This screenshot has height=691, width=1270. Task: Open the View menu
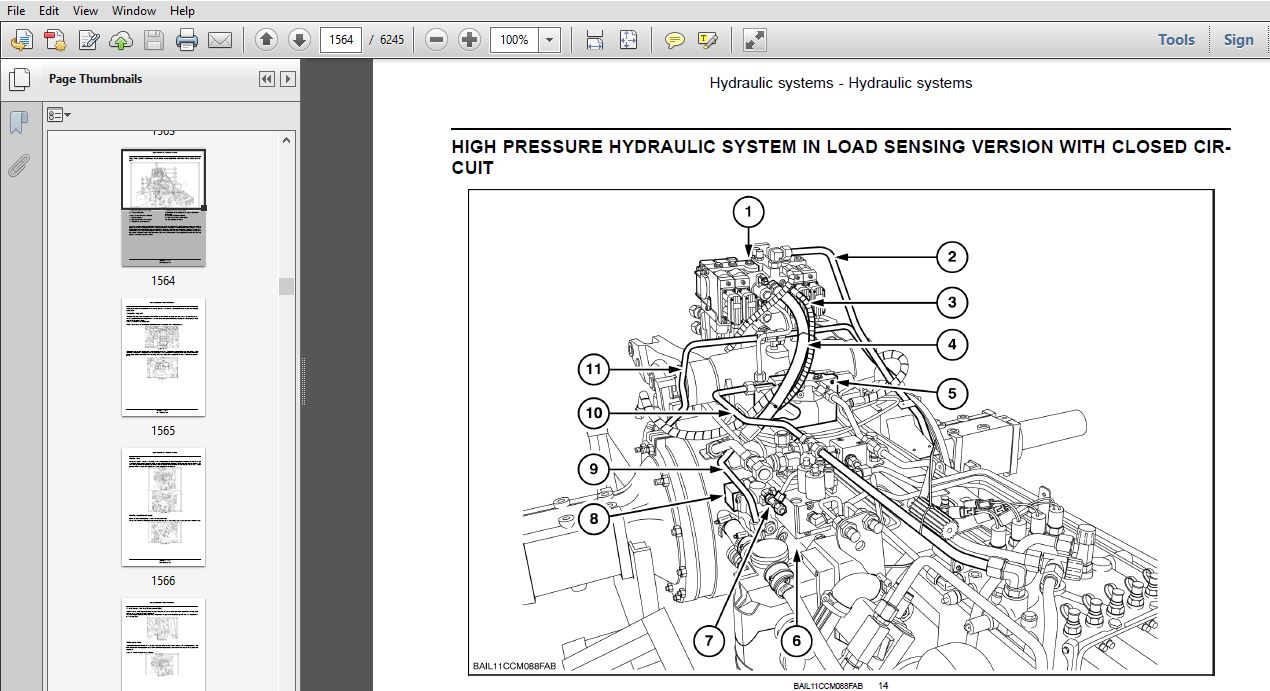(85, 11)
